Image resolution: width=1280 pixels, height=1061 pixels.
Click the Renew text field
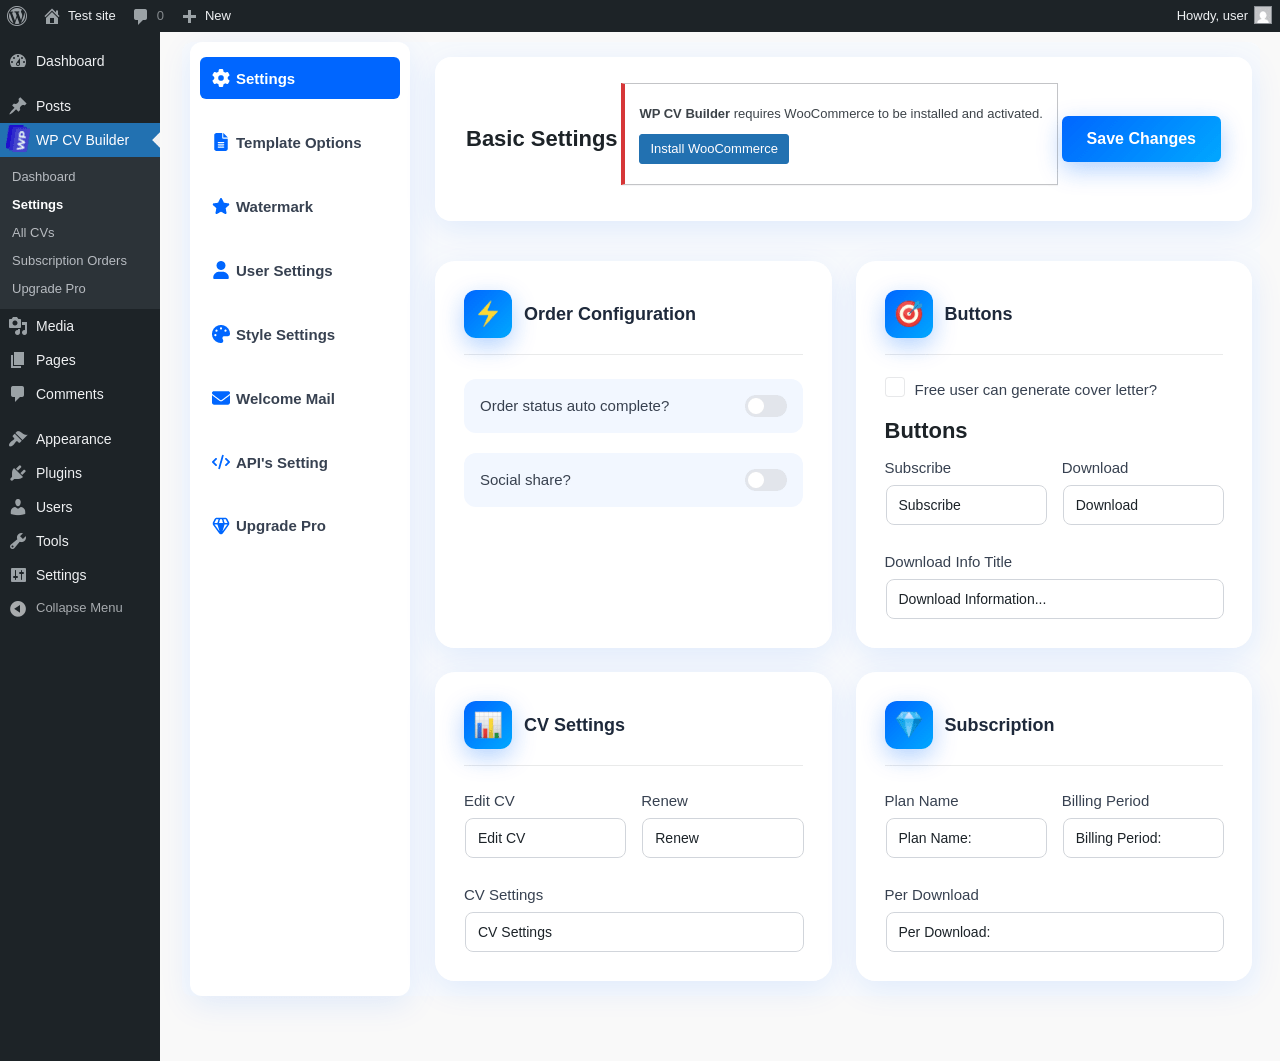pos(723,838)
